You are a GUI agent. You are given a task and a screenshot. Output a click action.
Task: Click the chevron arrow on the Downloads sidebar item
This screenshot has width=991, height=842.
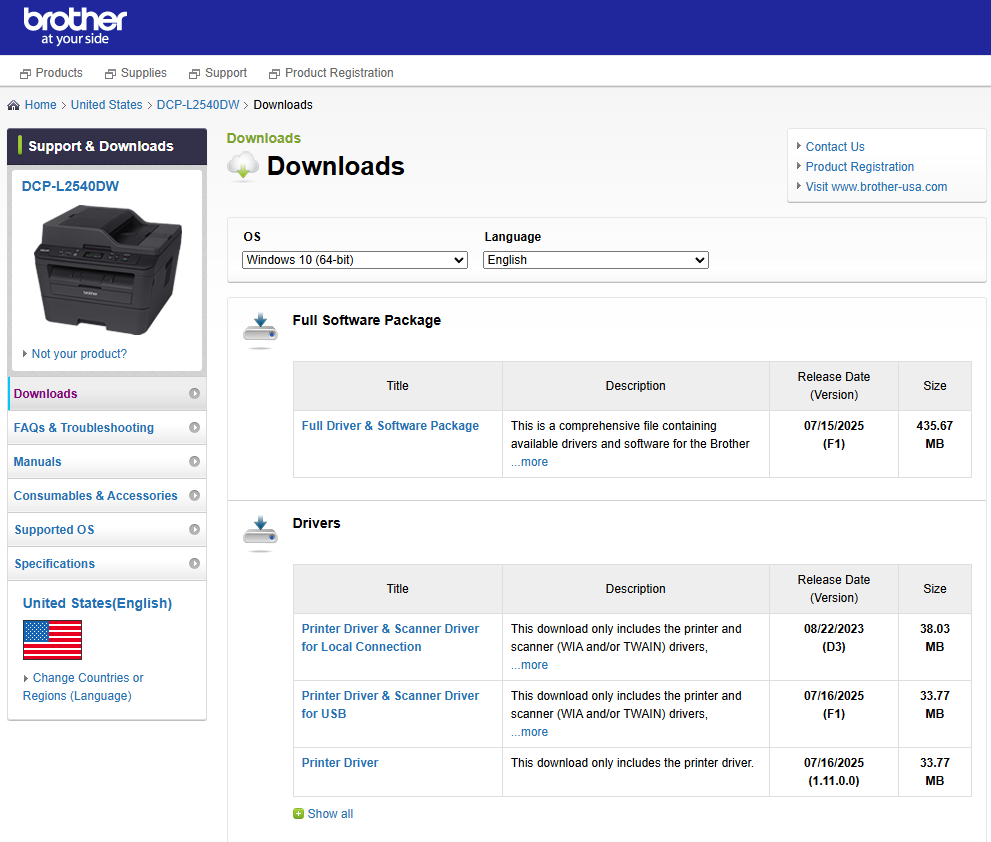196,394
